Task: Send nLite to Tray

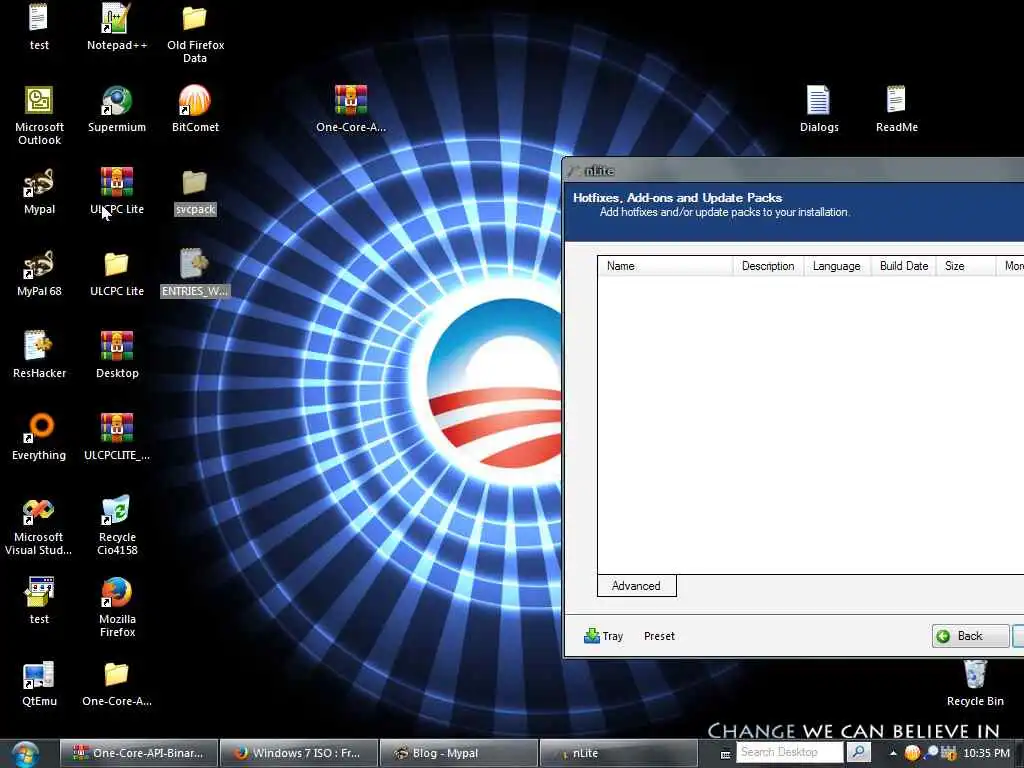Action: pos(603,636)
